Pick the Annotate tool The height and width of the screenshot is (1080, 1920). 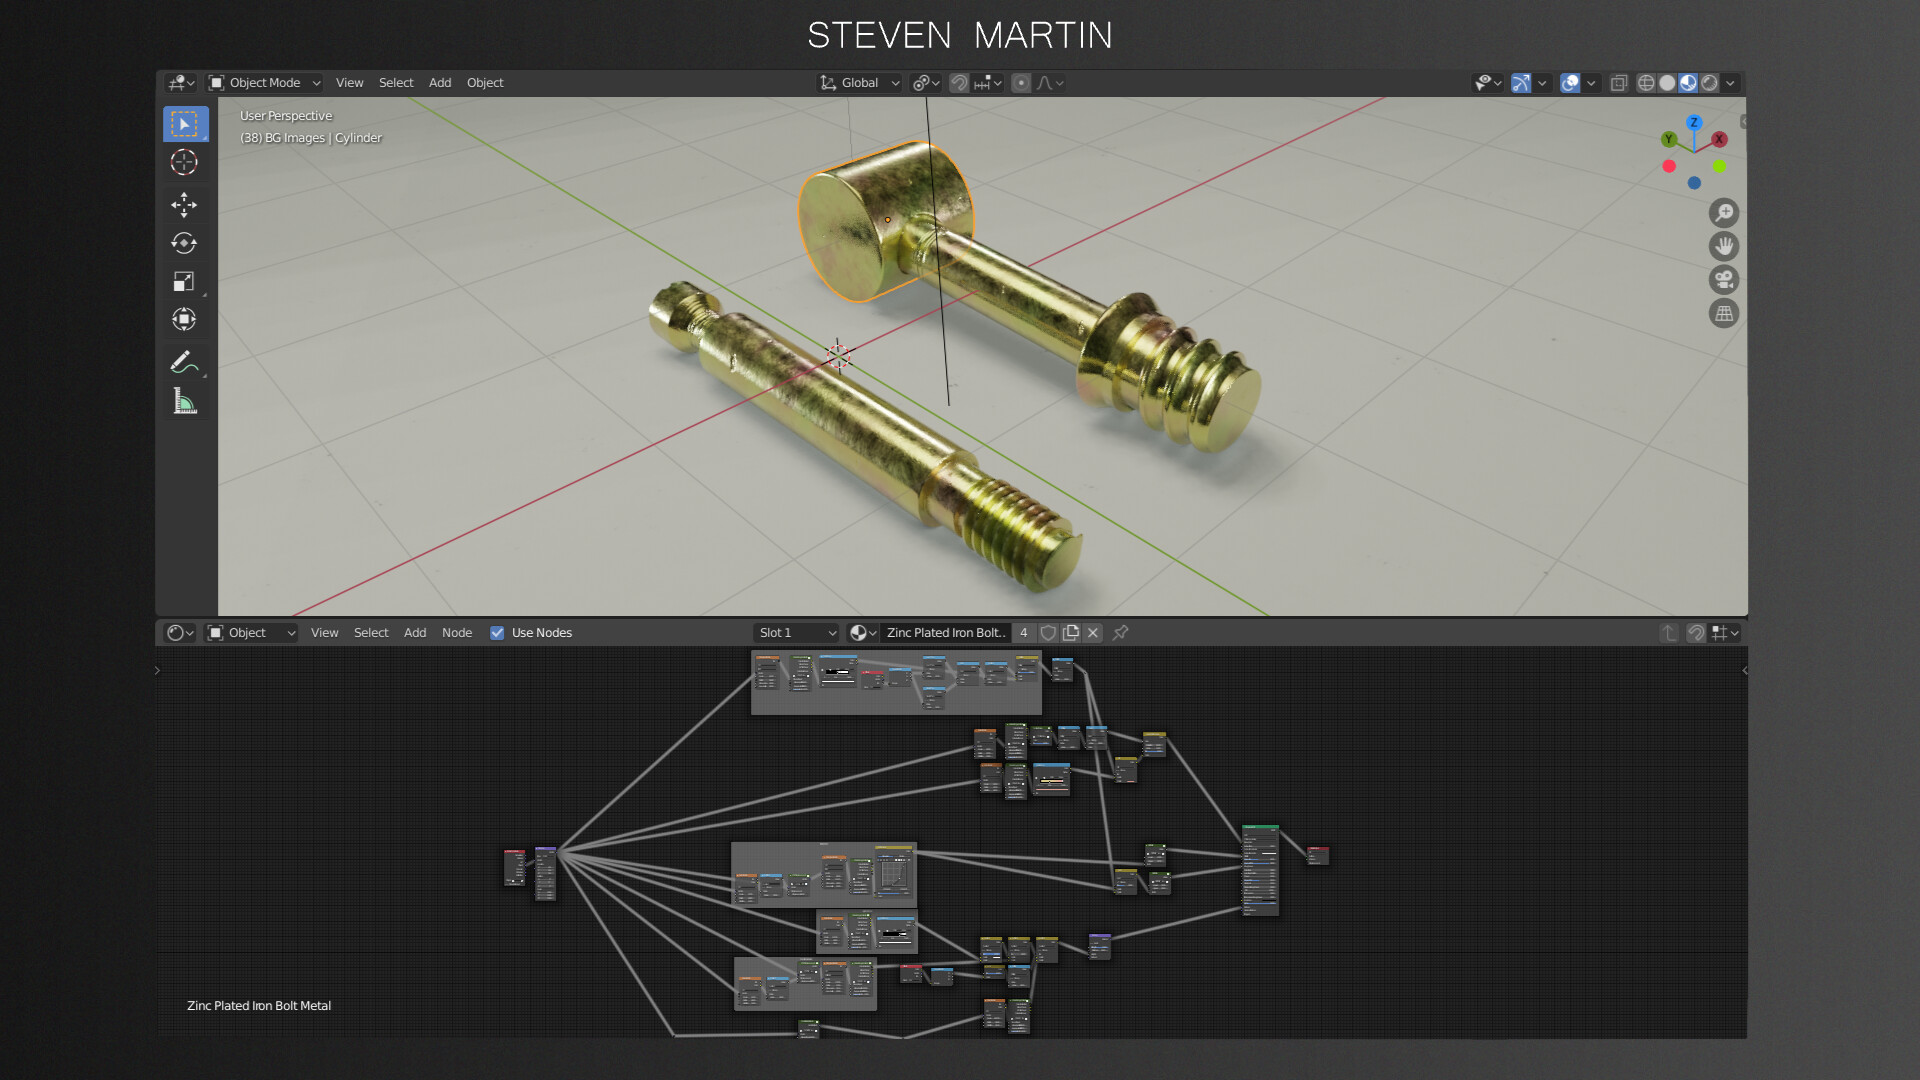[184, 362]
